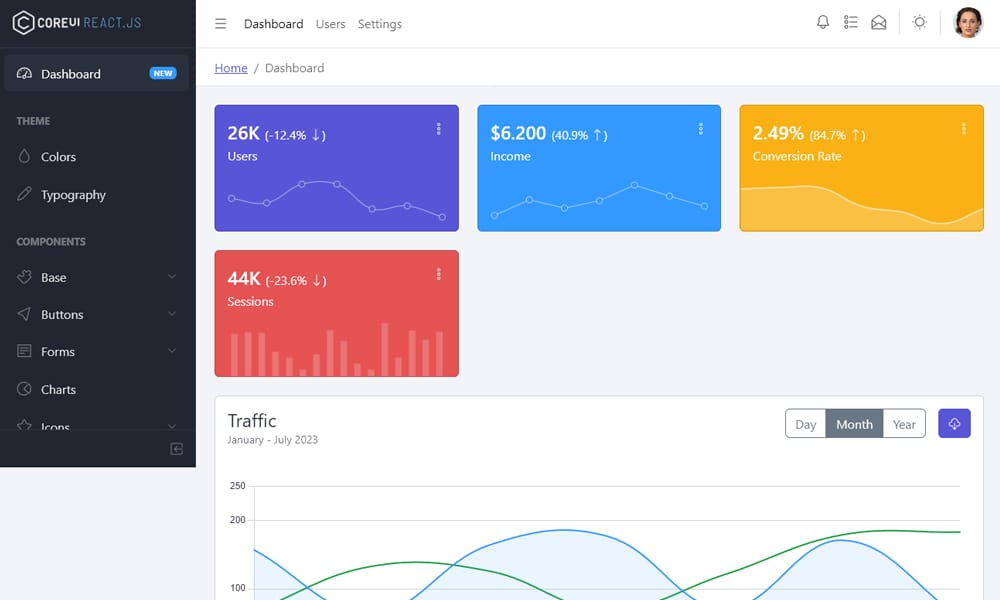Click the $6.200 Income stat value

pos(518,133)
